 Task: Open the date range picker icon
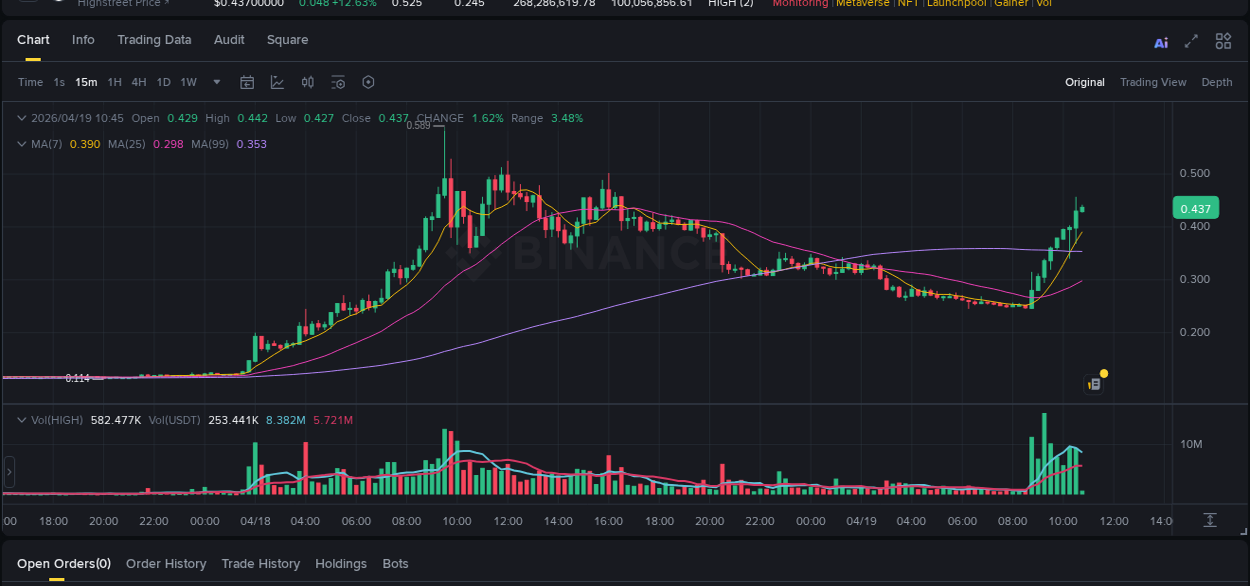tap(247, 82)
